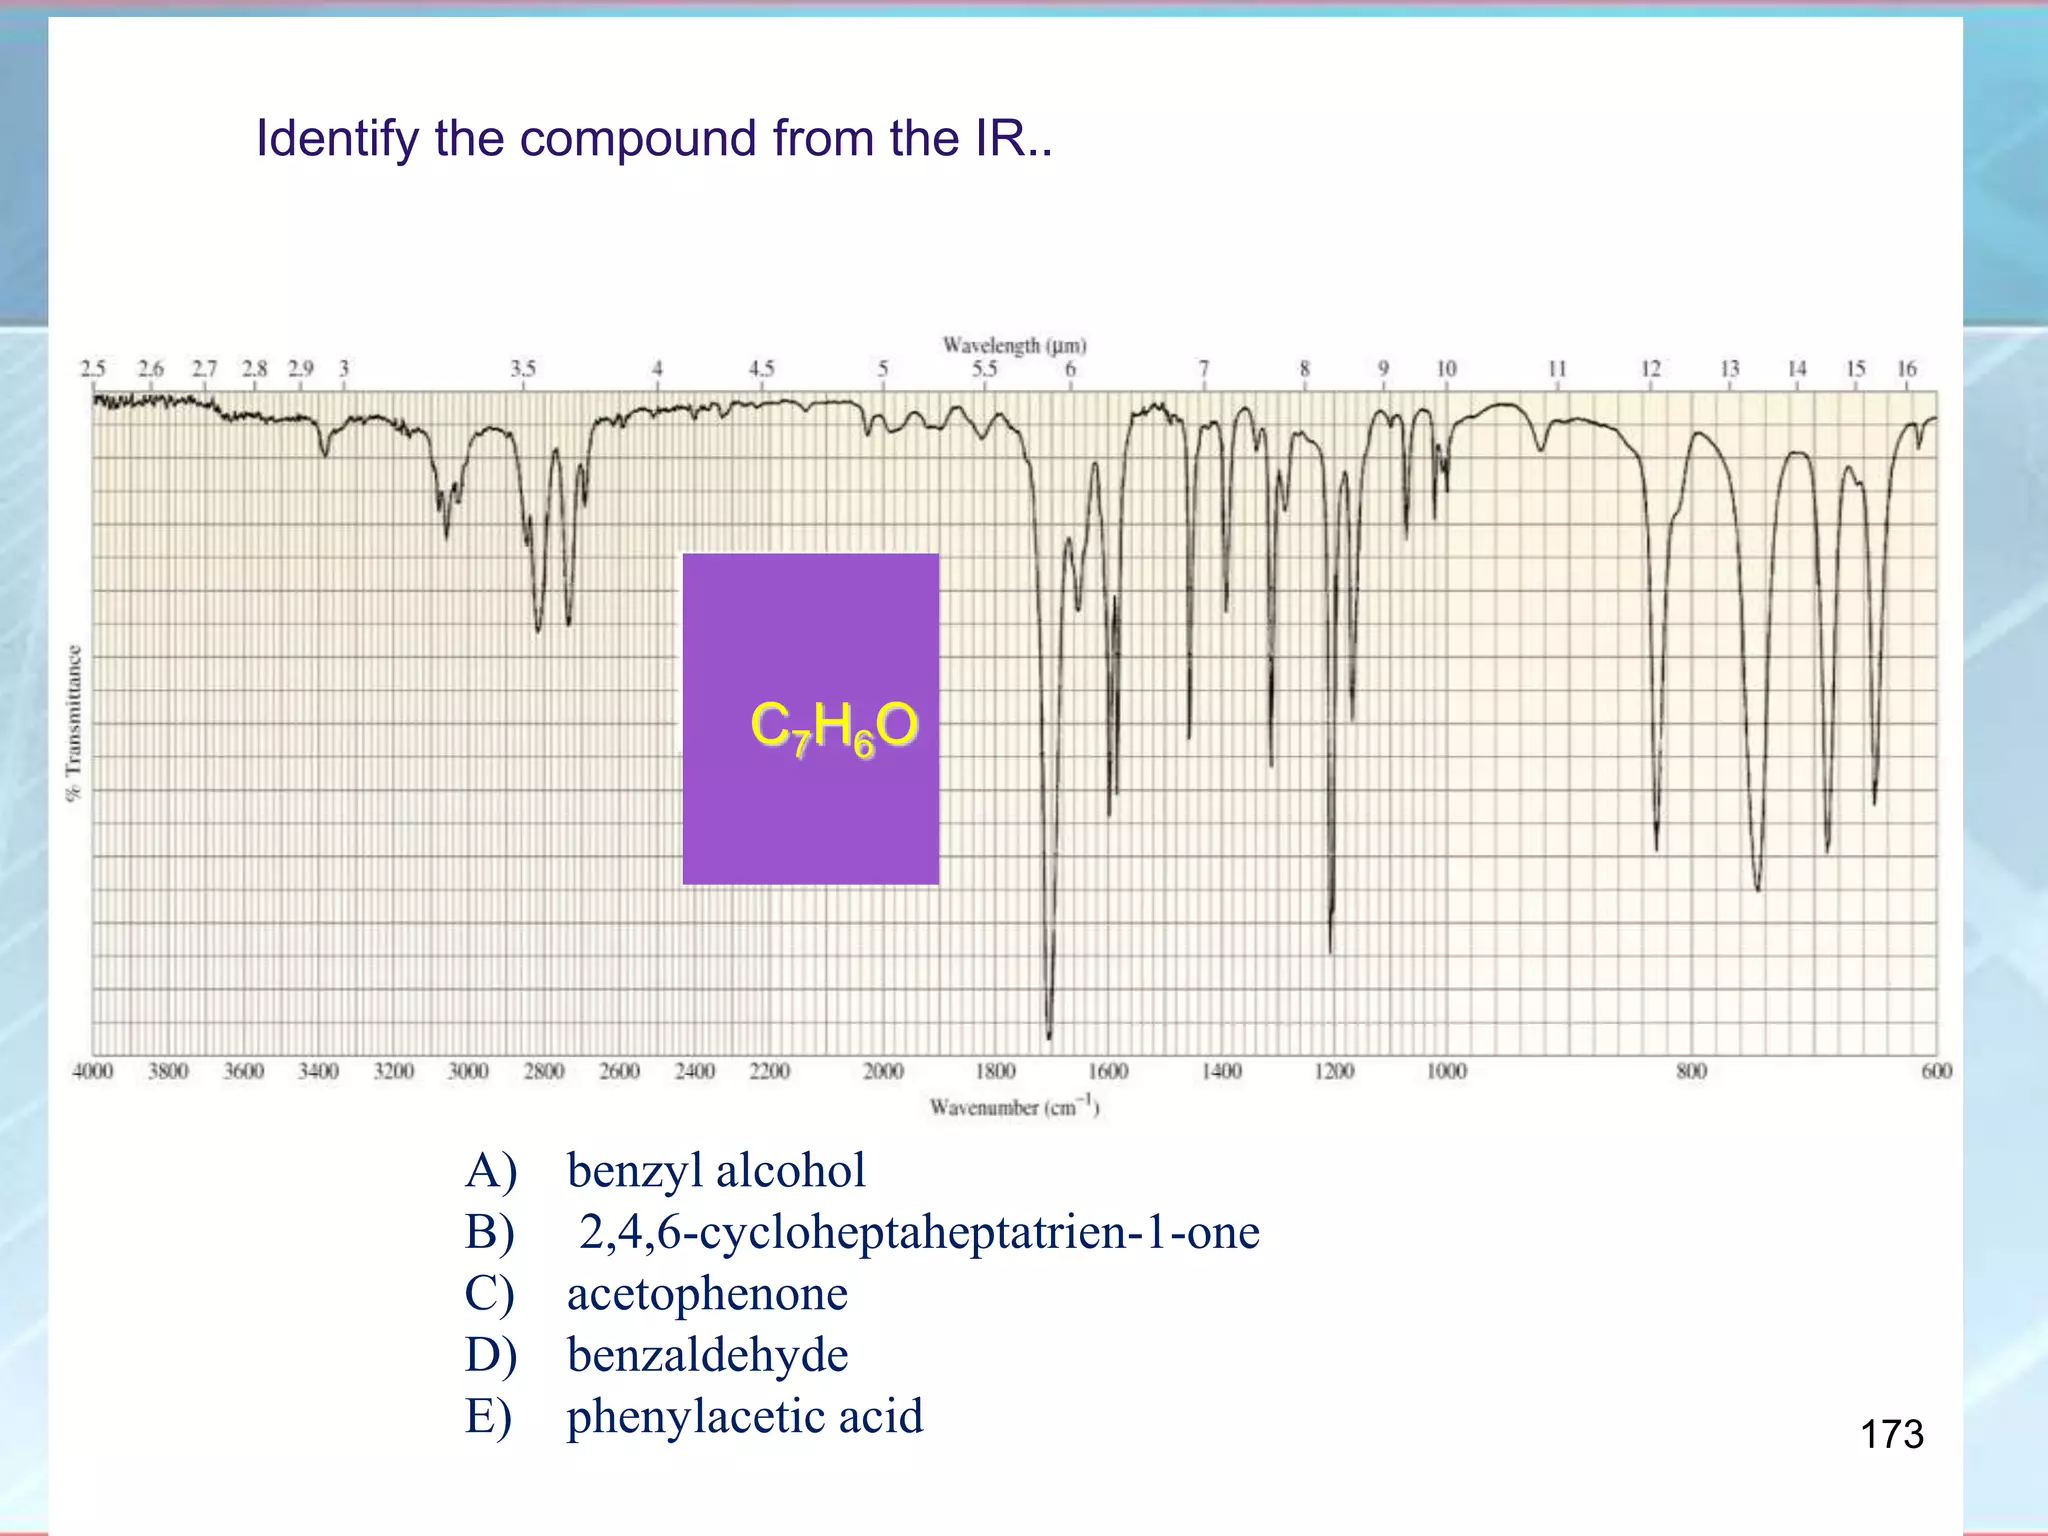Click the 3000 wavenumber tick label
The image size is (2048, 1536).
pos(468,1071)
